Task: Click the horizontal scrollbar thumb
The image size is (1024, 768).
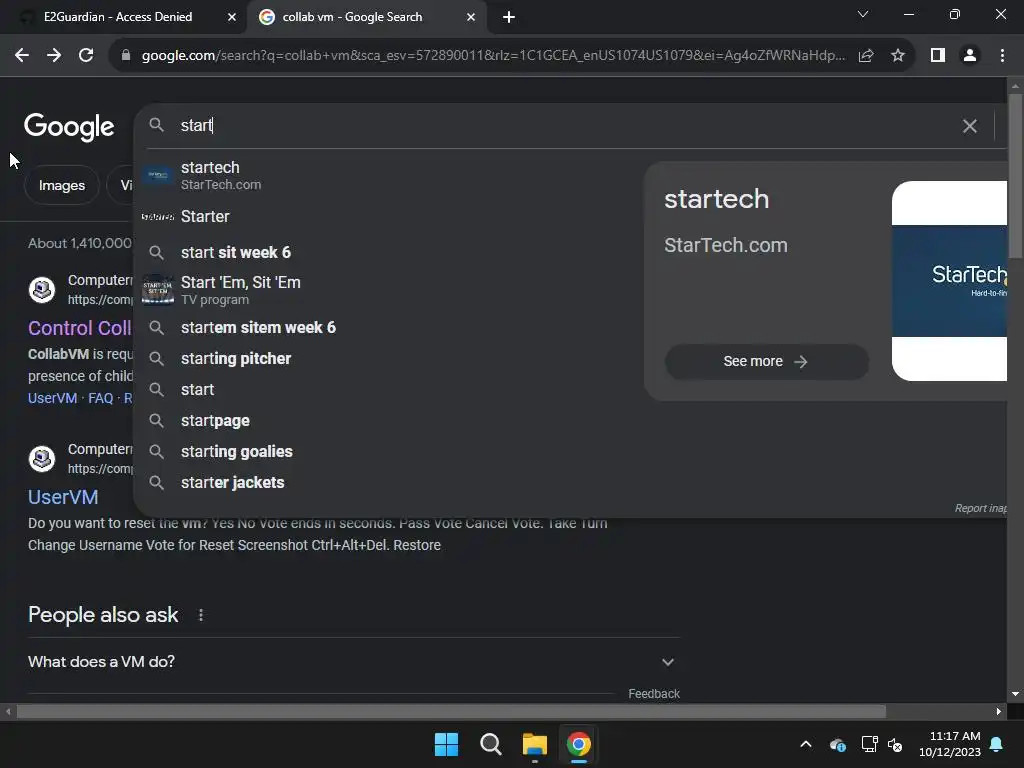Action: click(451, 711)
